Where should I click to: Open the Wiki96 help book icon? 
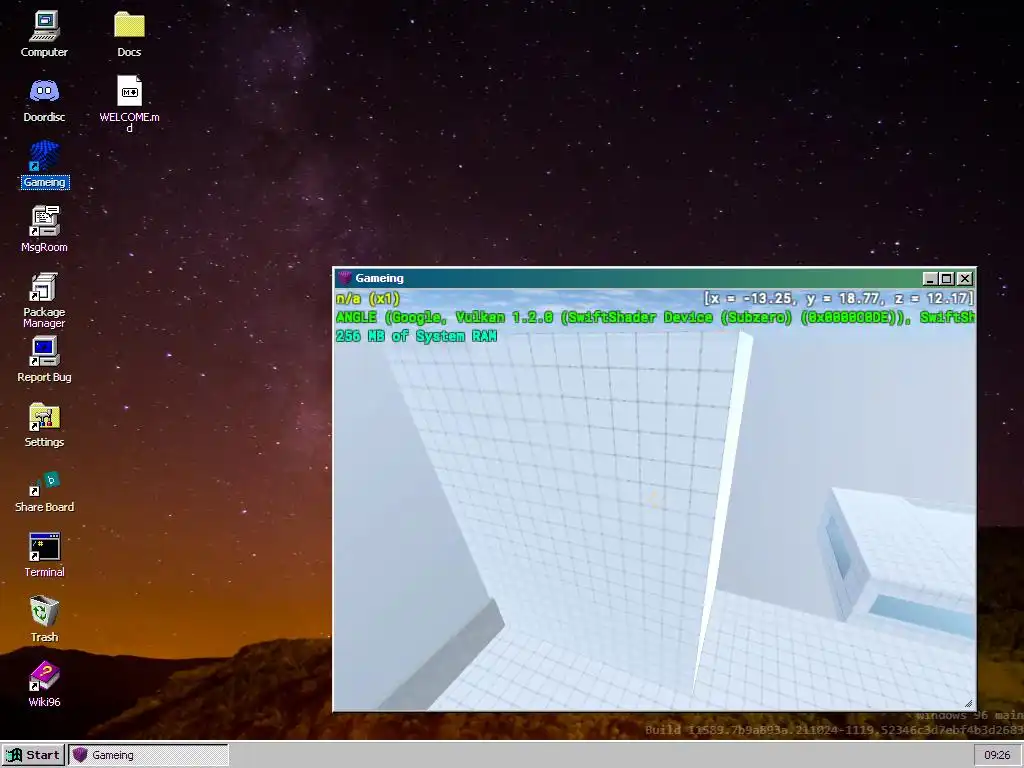coord(44,684)
